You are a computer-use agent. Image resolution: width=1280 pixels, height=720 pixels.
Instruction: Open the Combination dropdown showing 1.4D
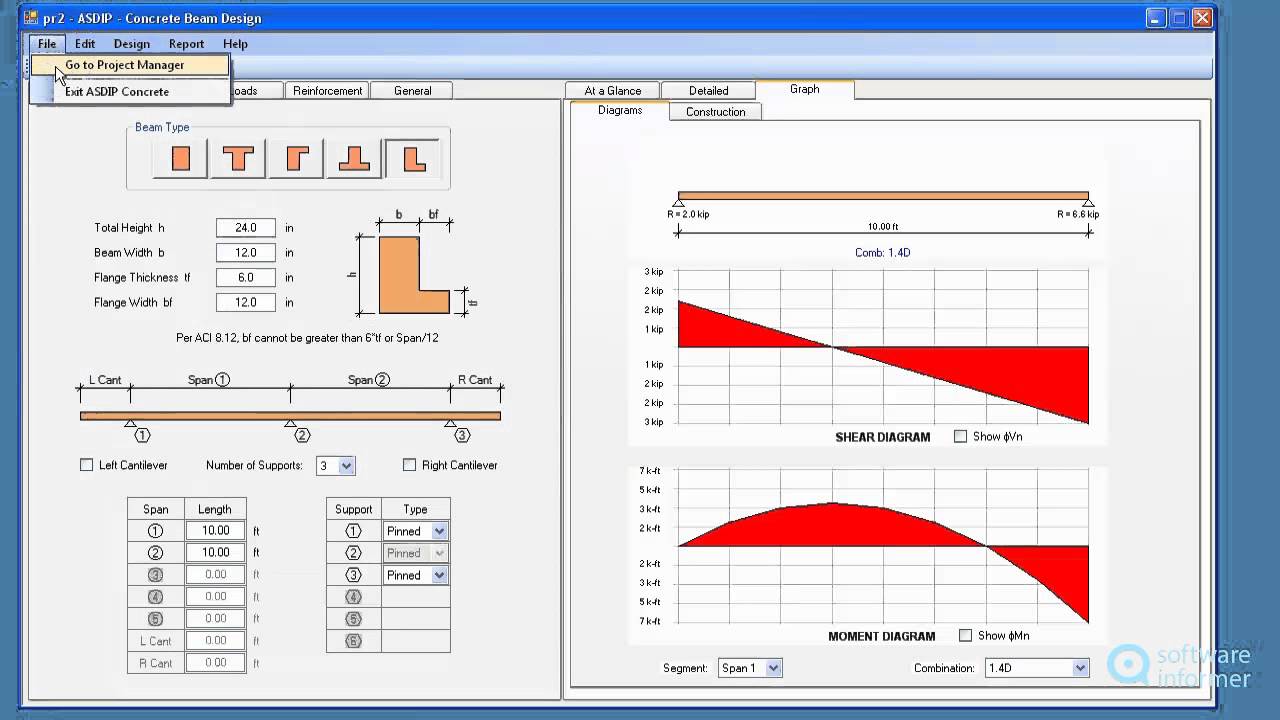pos(1080,668)
